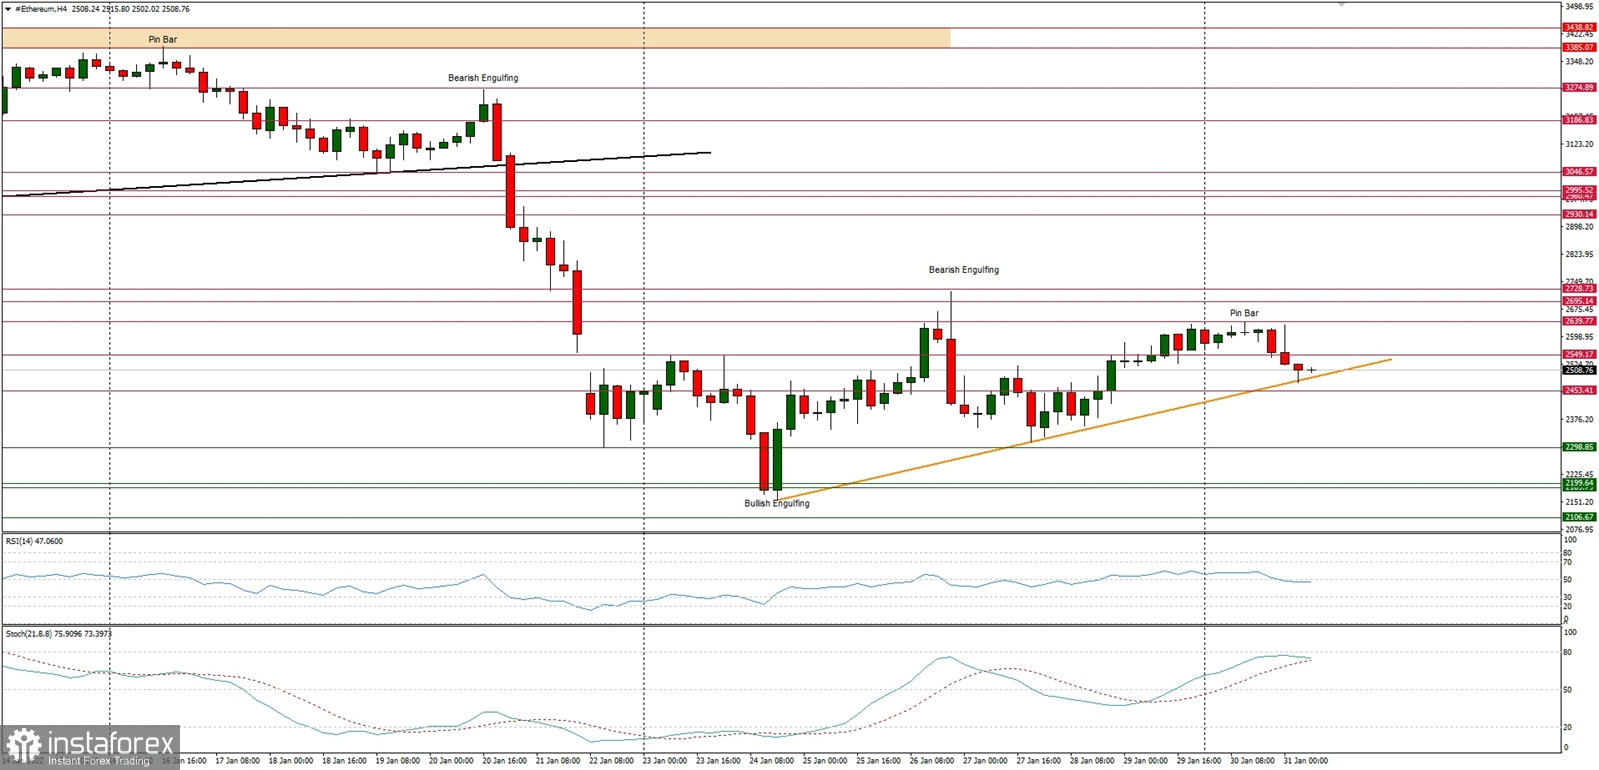Viewport: 1599px width, 770px height.
Task: Click the green 2106.67 support level label
Action: click(1579, 517)
